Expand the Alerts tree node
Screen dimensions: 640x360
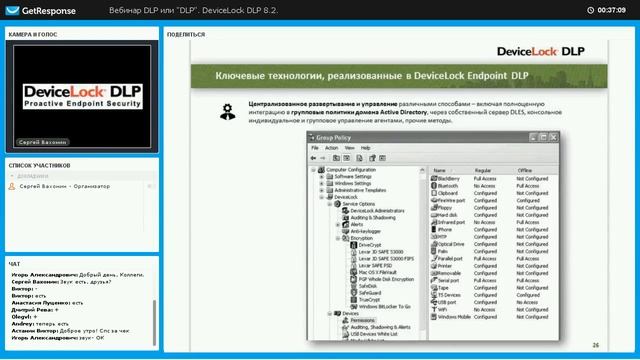pos(338,224)
